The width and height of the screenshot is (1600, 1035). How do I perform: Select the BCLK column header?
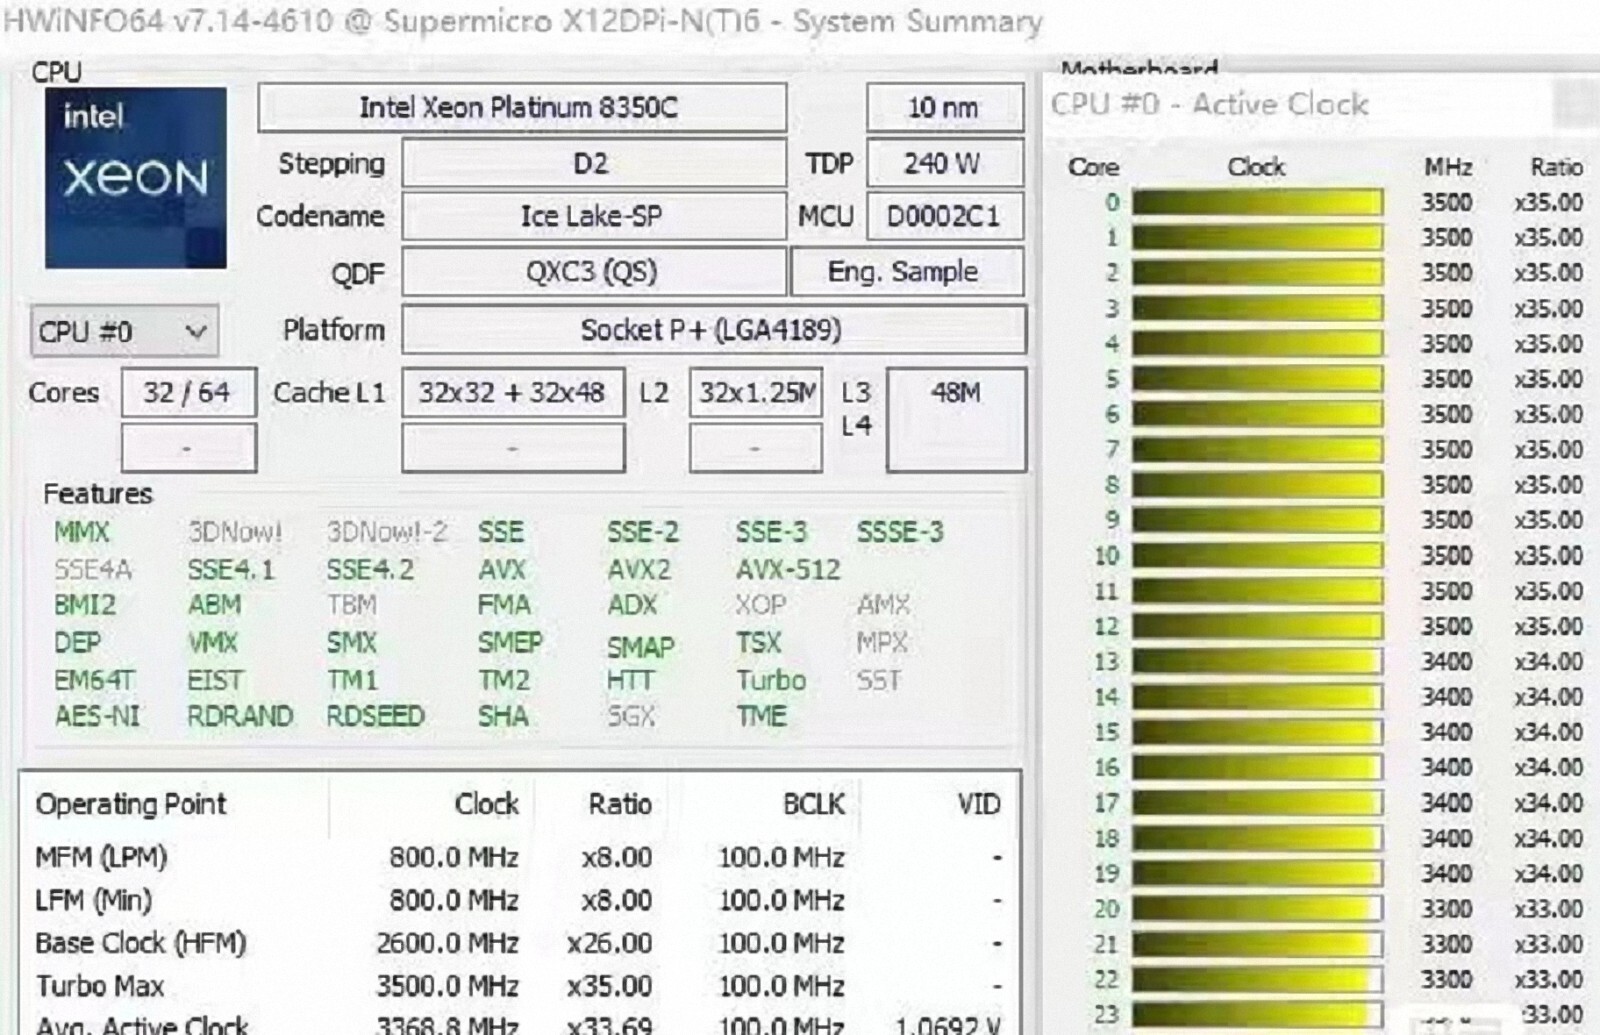pyautogui.click(x=814, y=804)
